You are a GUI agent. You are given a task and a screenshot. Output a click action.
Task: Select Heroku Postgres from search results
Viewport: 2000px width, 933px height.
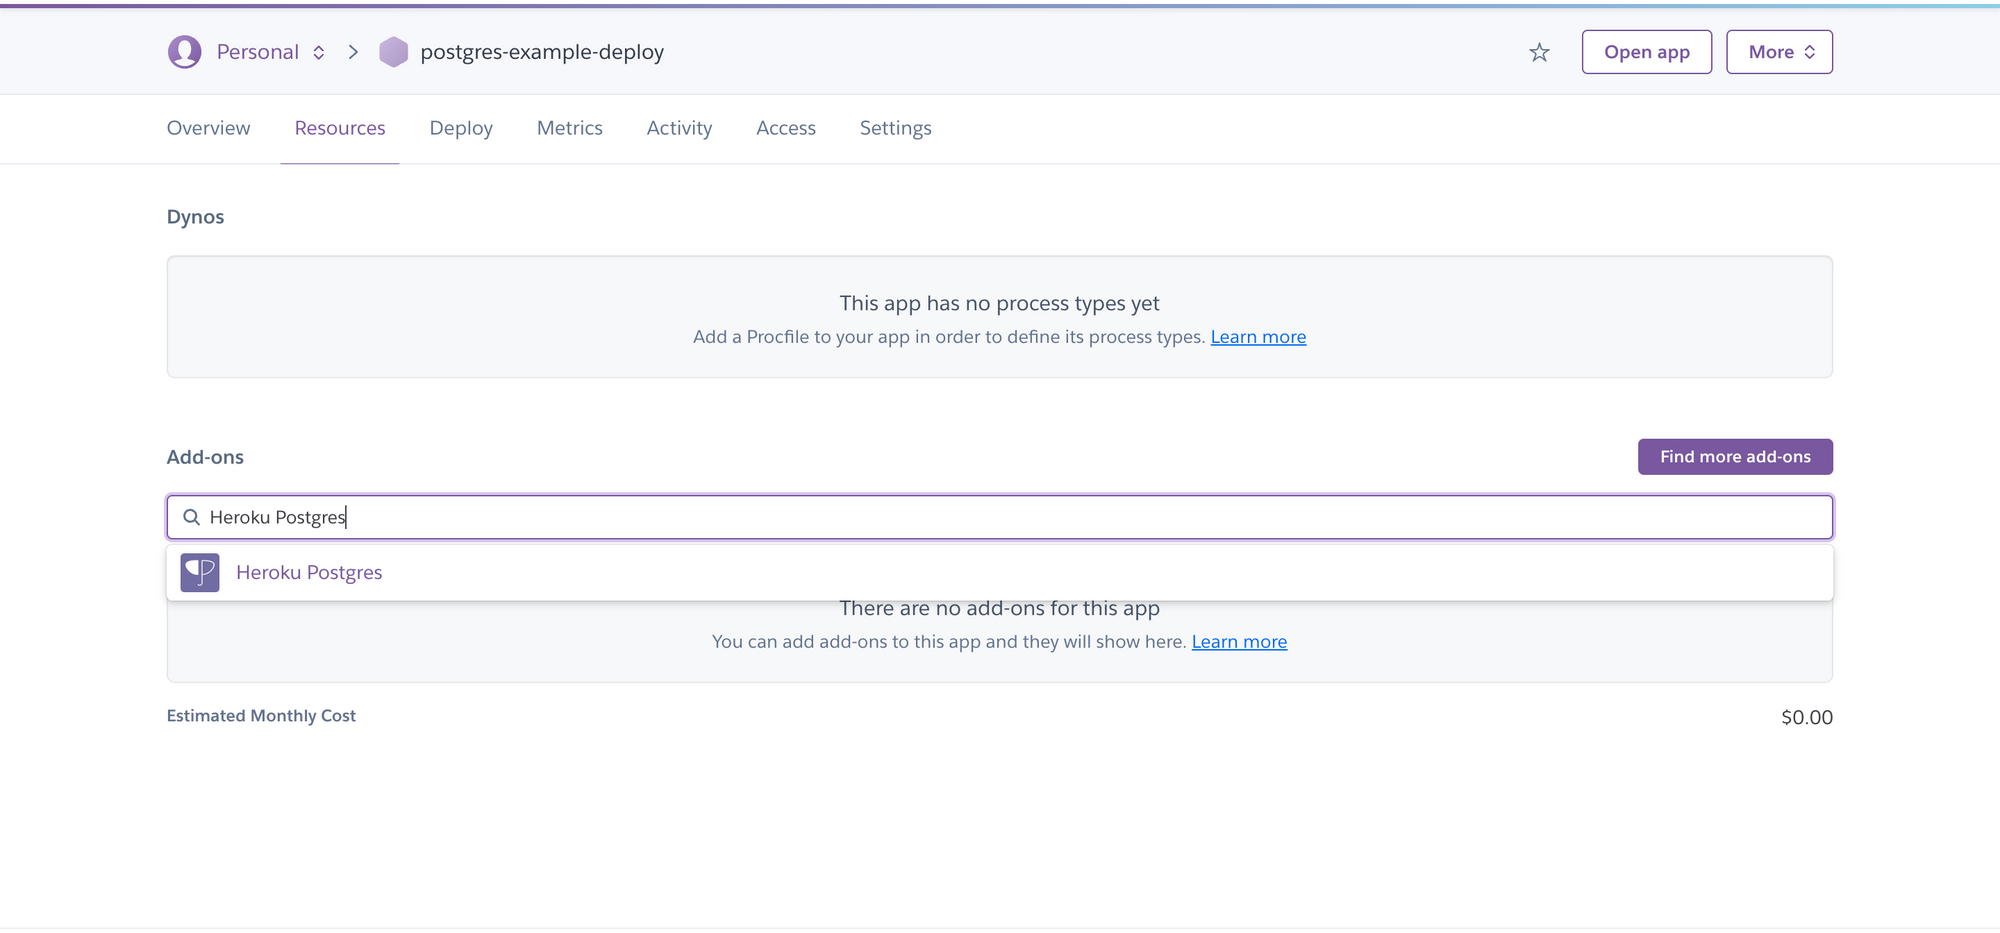coord(1000,573)
